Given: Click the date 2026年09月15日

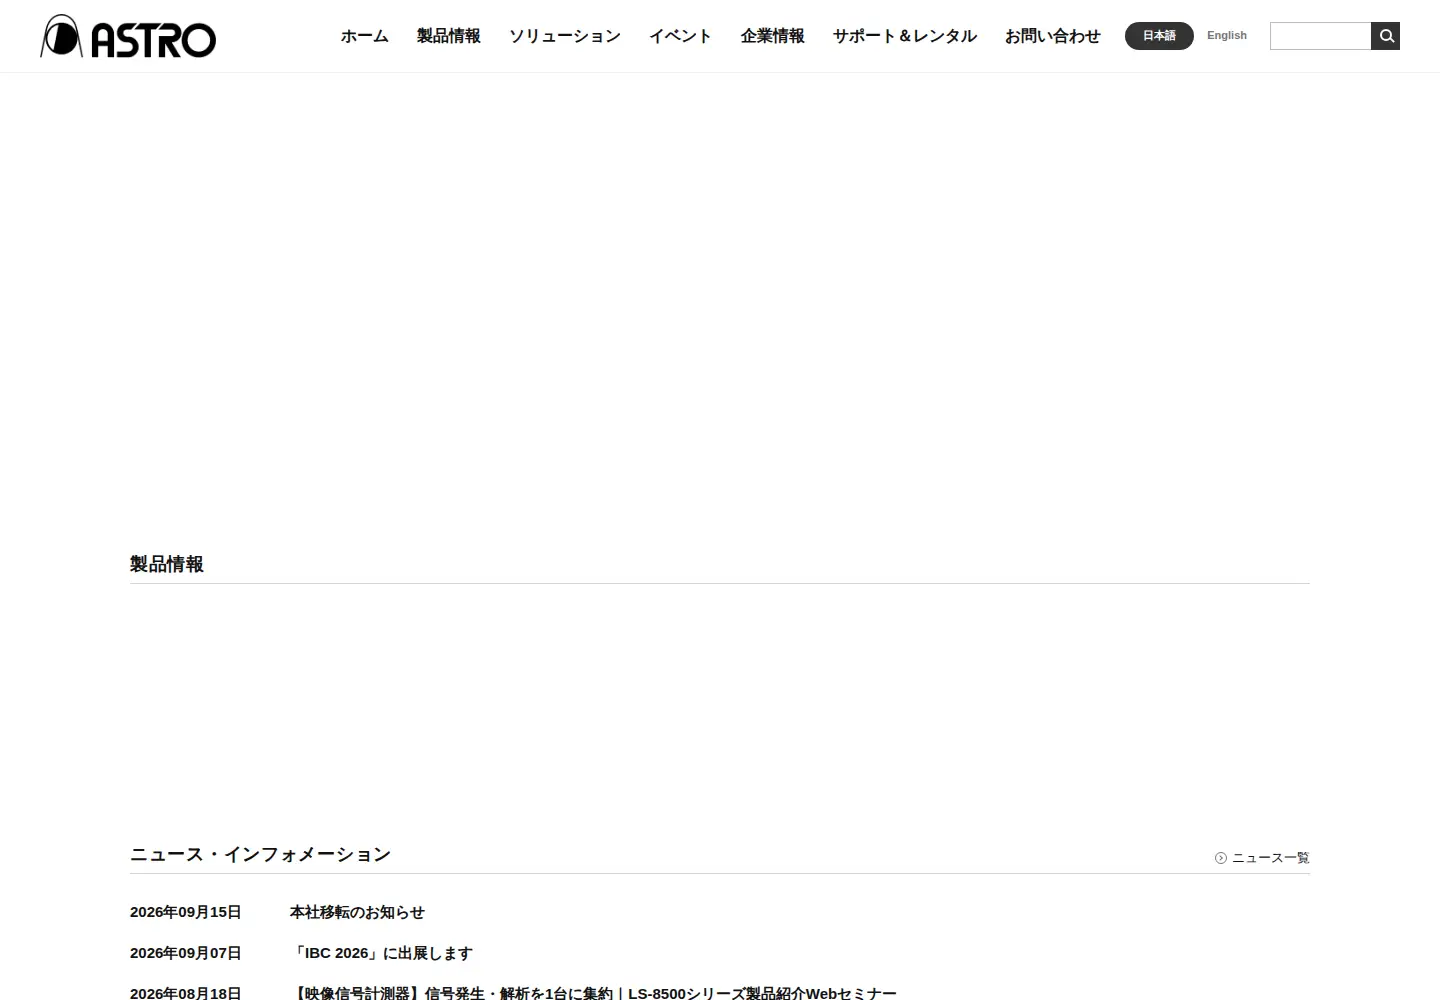Looking at the screenshot, I should pos(186,912).
